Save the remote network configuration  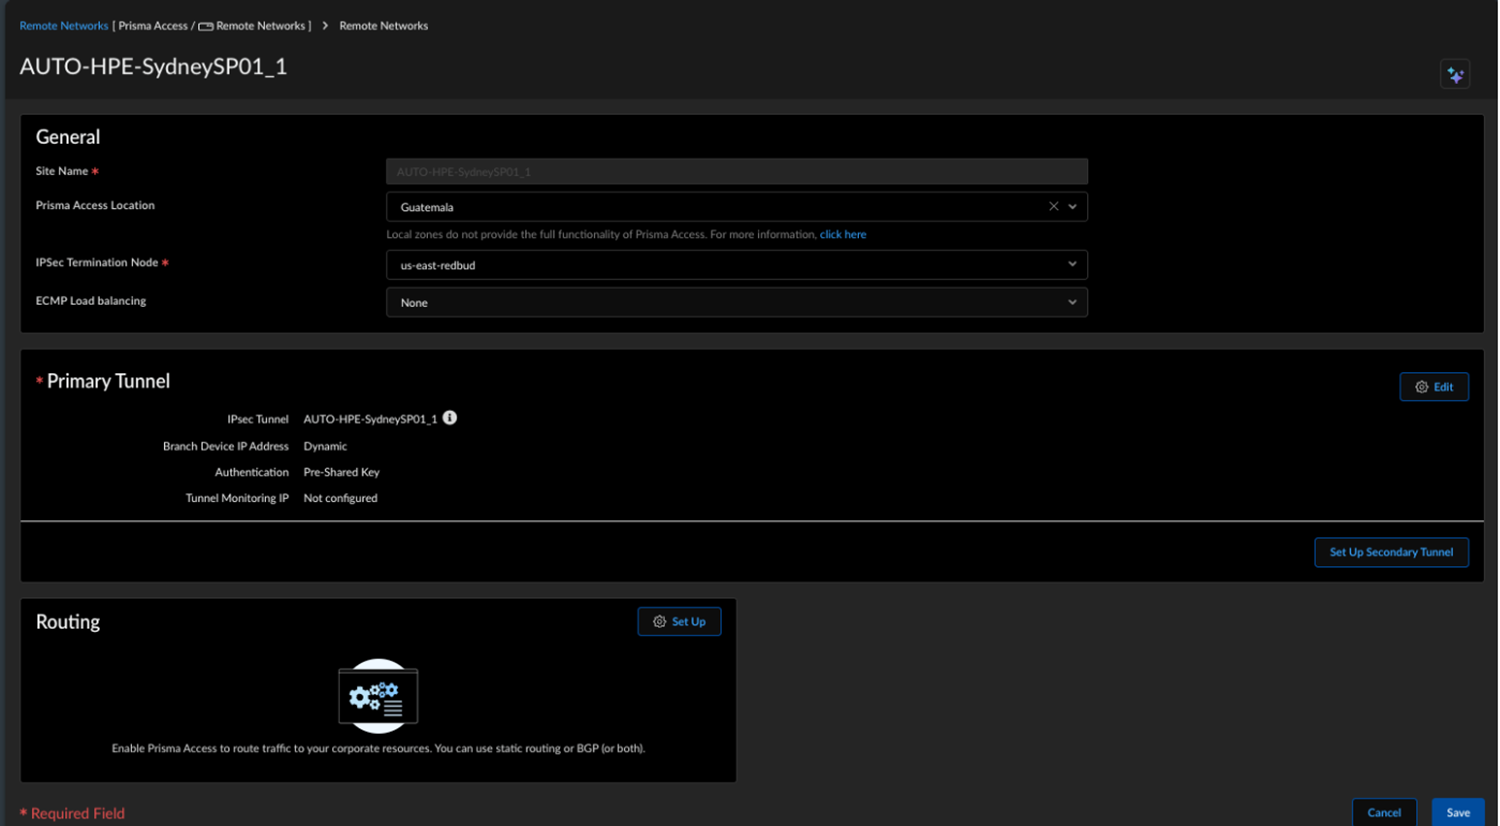[1458, 812]
